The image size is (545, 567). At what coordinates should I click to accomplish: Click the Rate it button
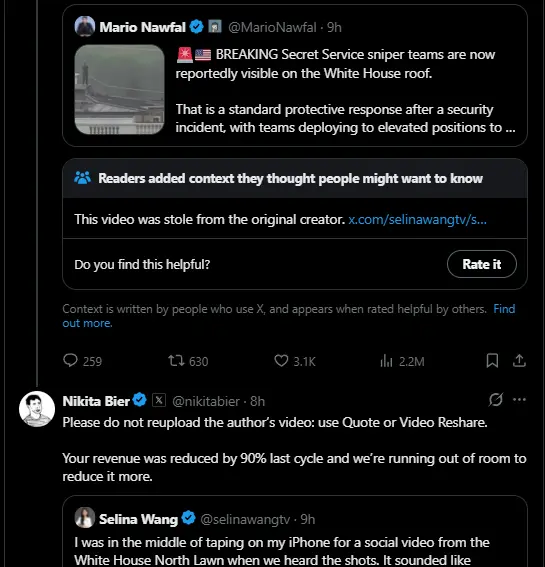click(482, 264)
